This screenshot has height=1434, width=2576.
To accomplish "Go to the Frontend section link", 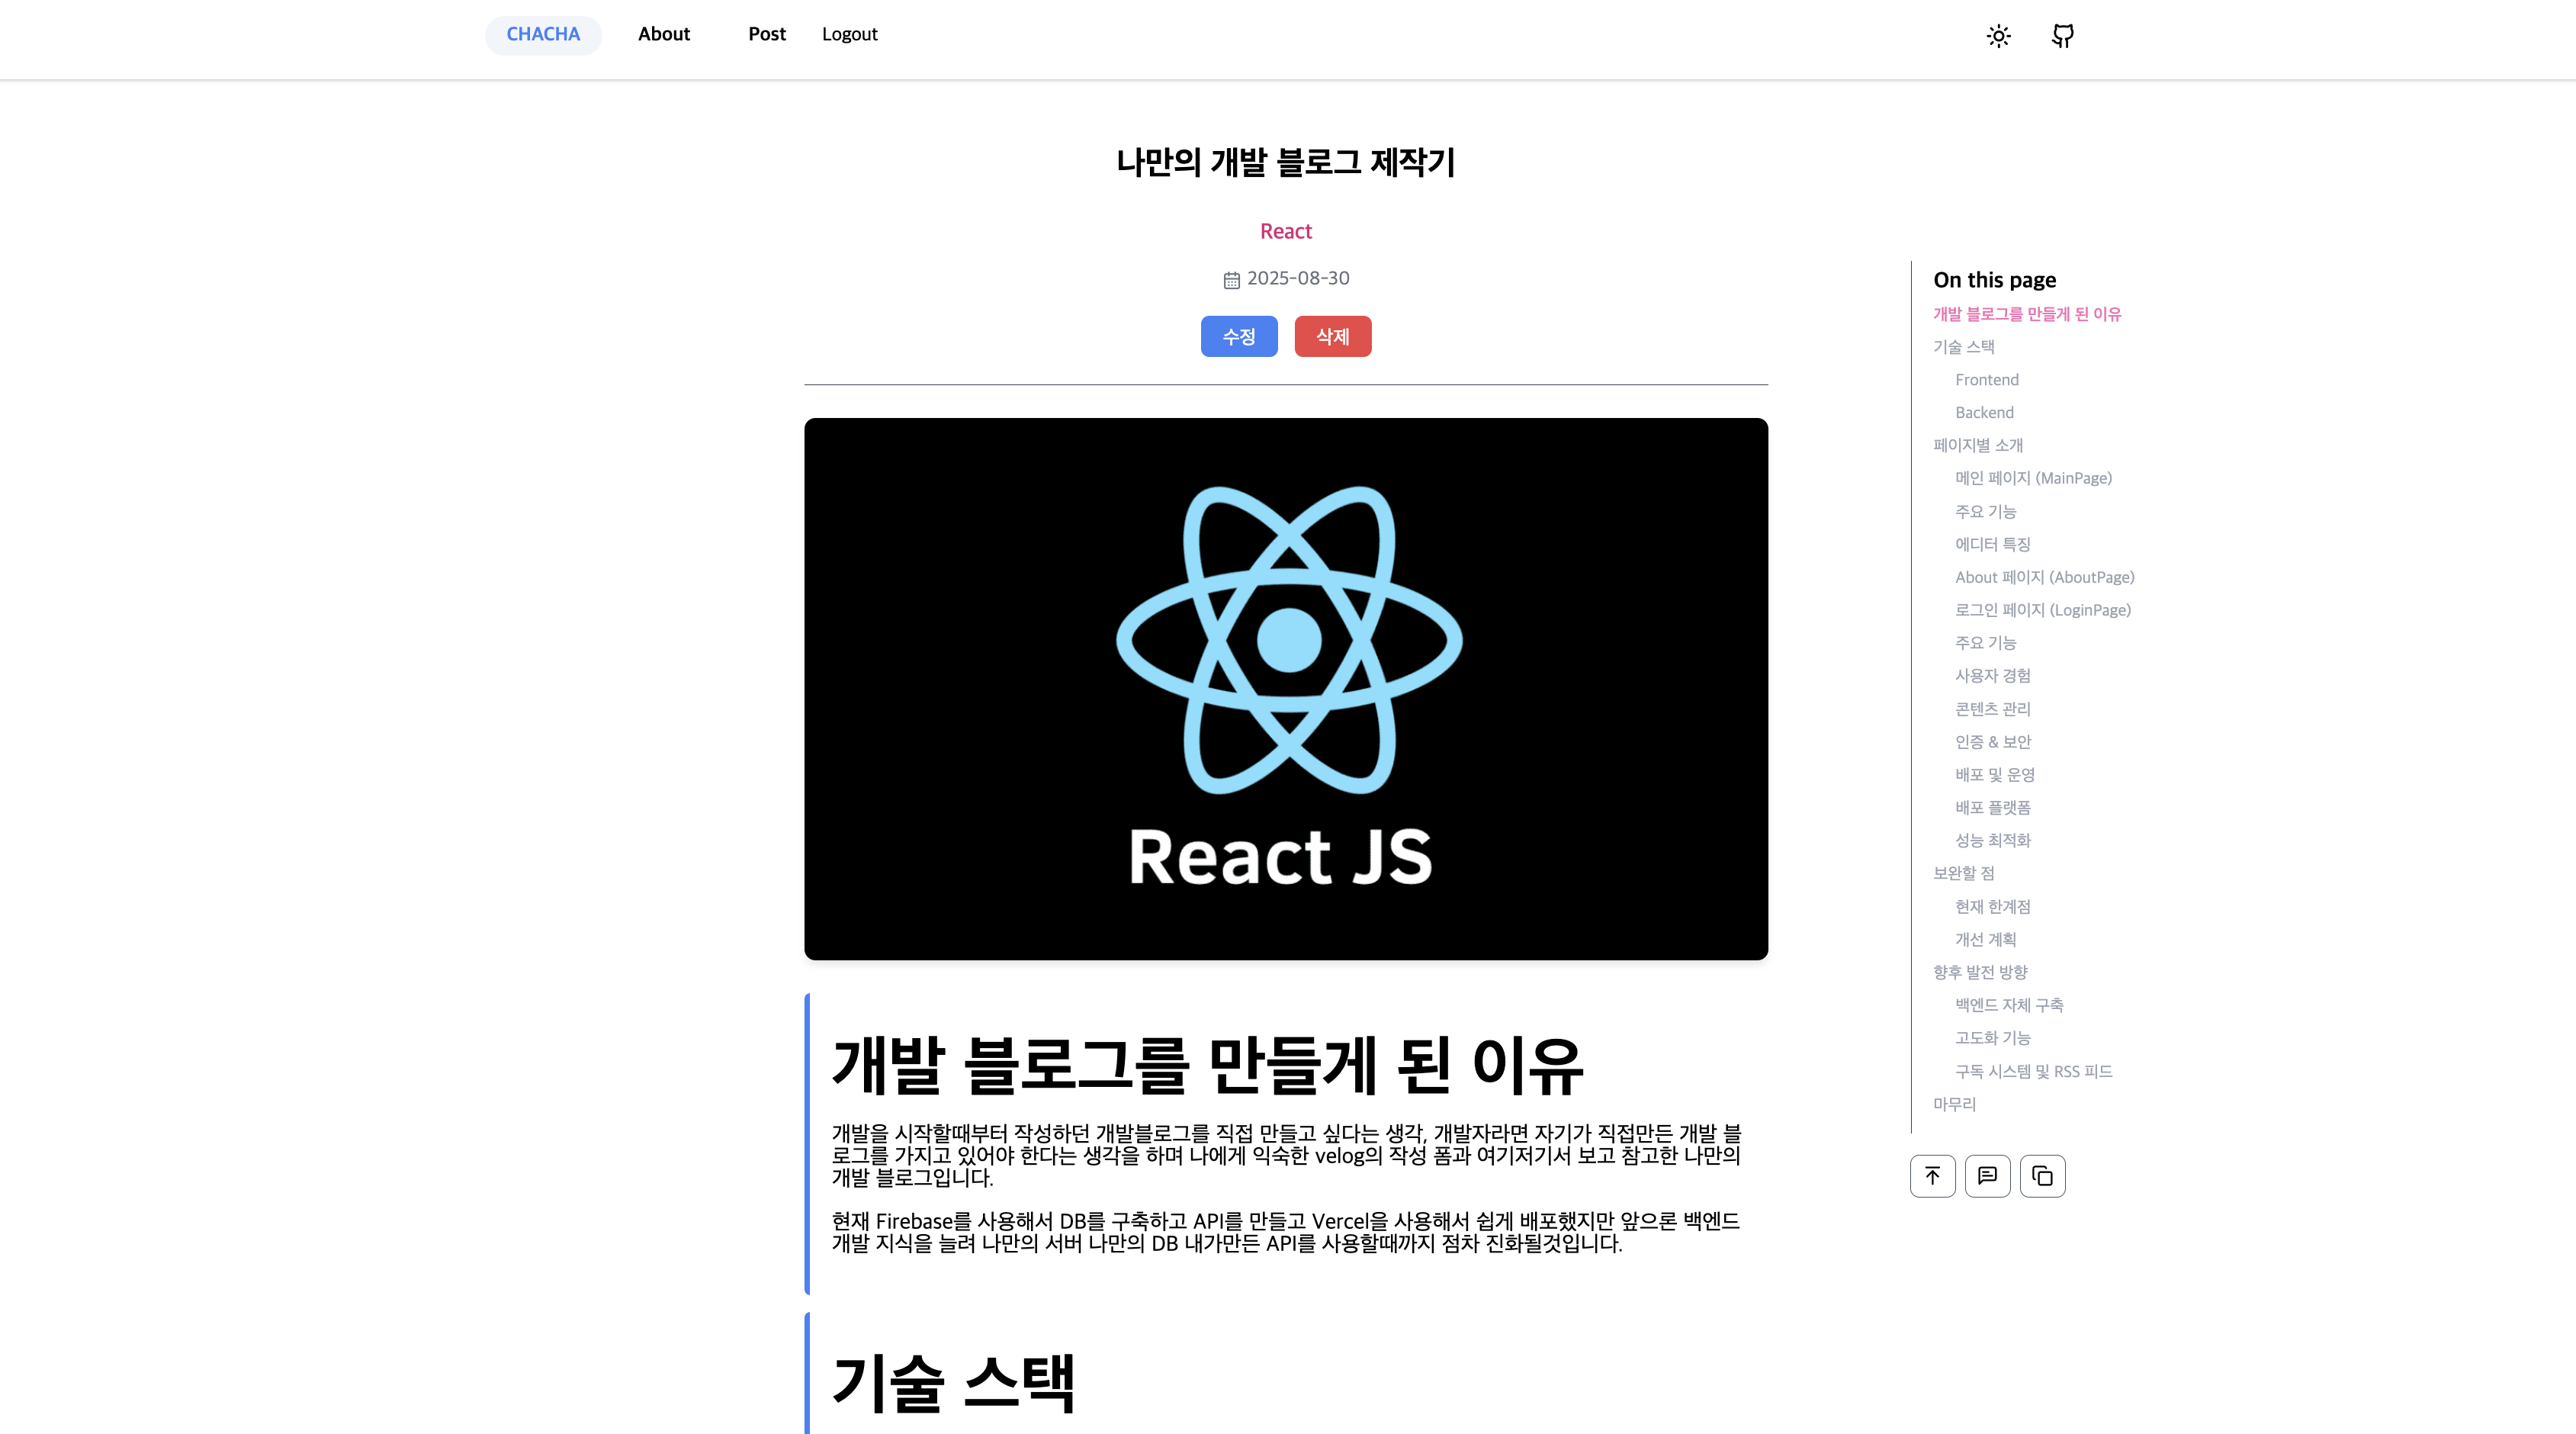I will (1987, 380).
